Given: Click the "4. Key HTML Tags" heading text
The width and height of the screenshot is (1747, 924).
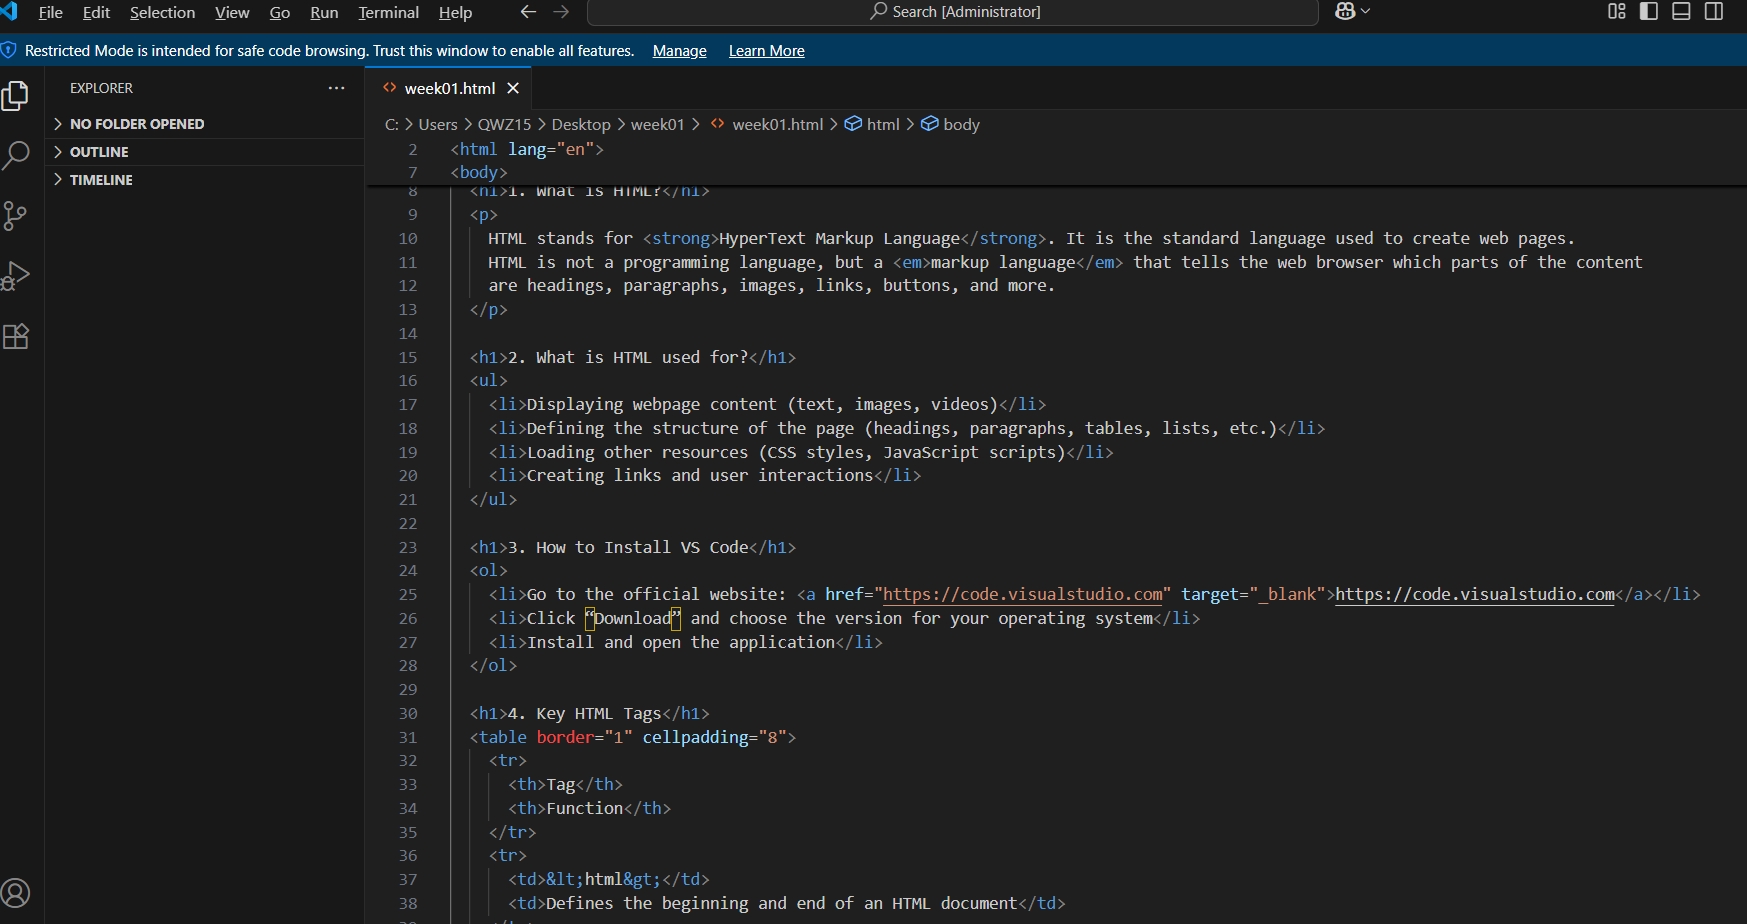Looking at the screenshot, I should pos(585,713).
